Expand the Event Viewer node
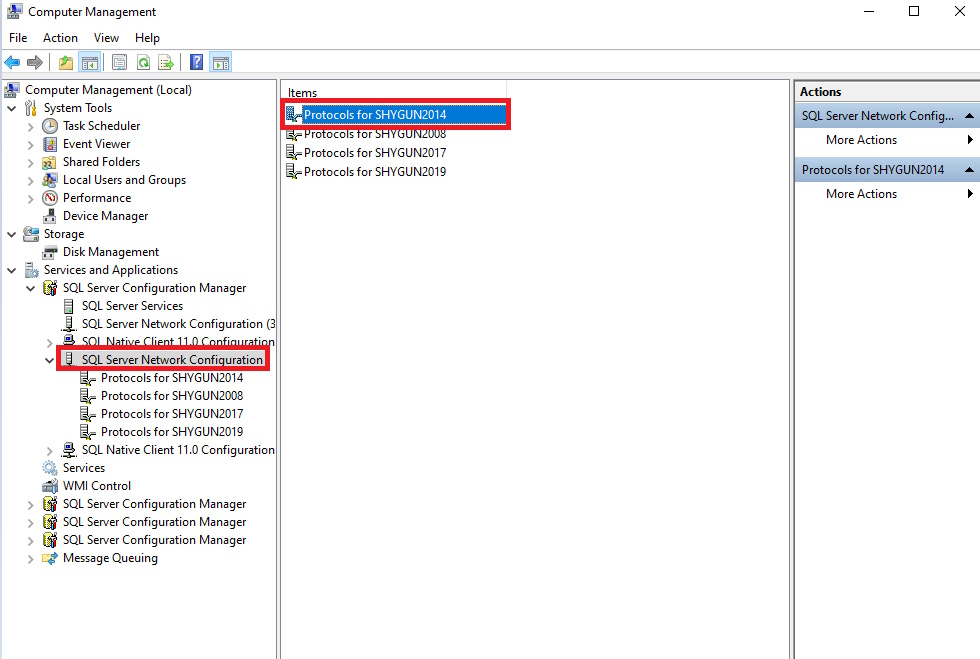The height and width of the screenshot is (659, 980). click(31, 145)
